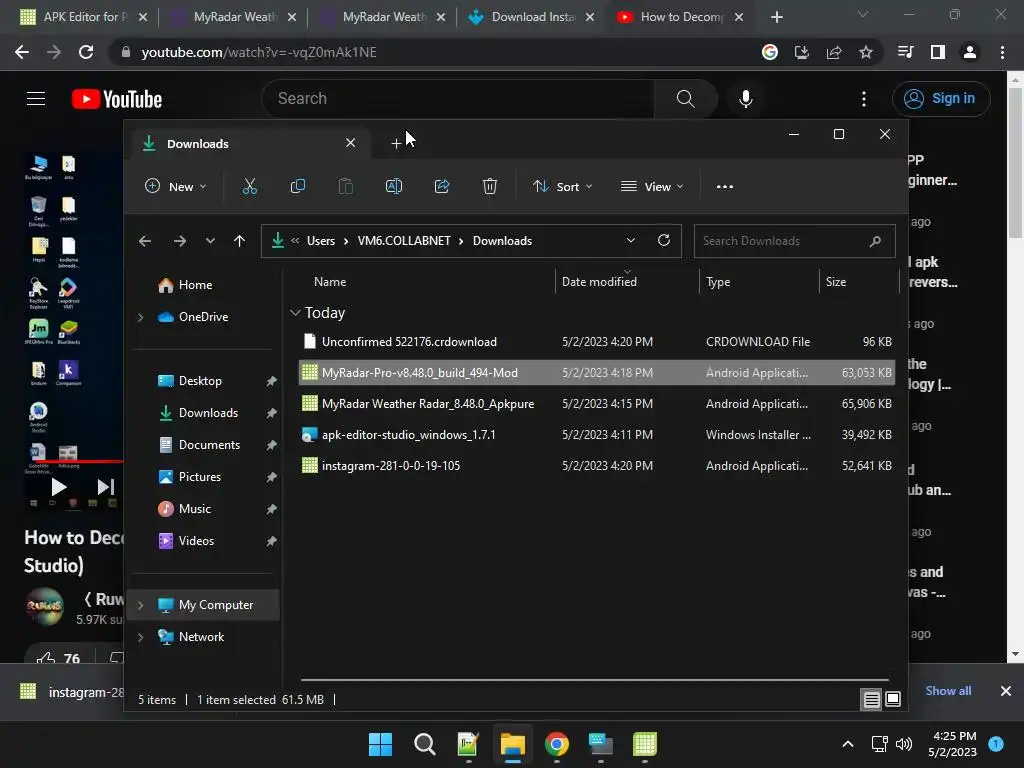Add a new File Explorer tab

[396, 144]
